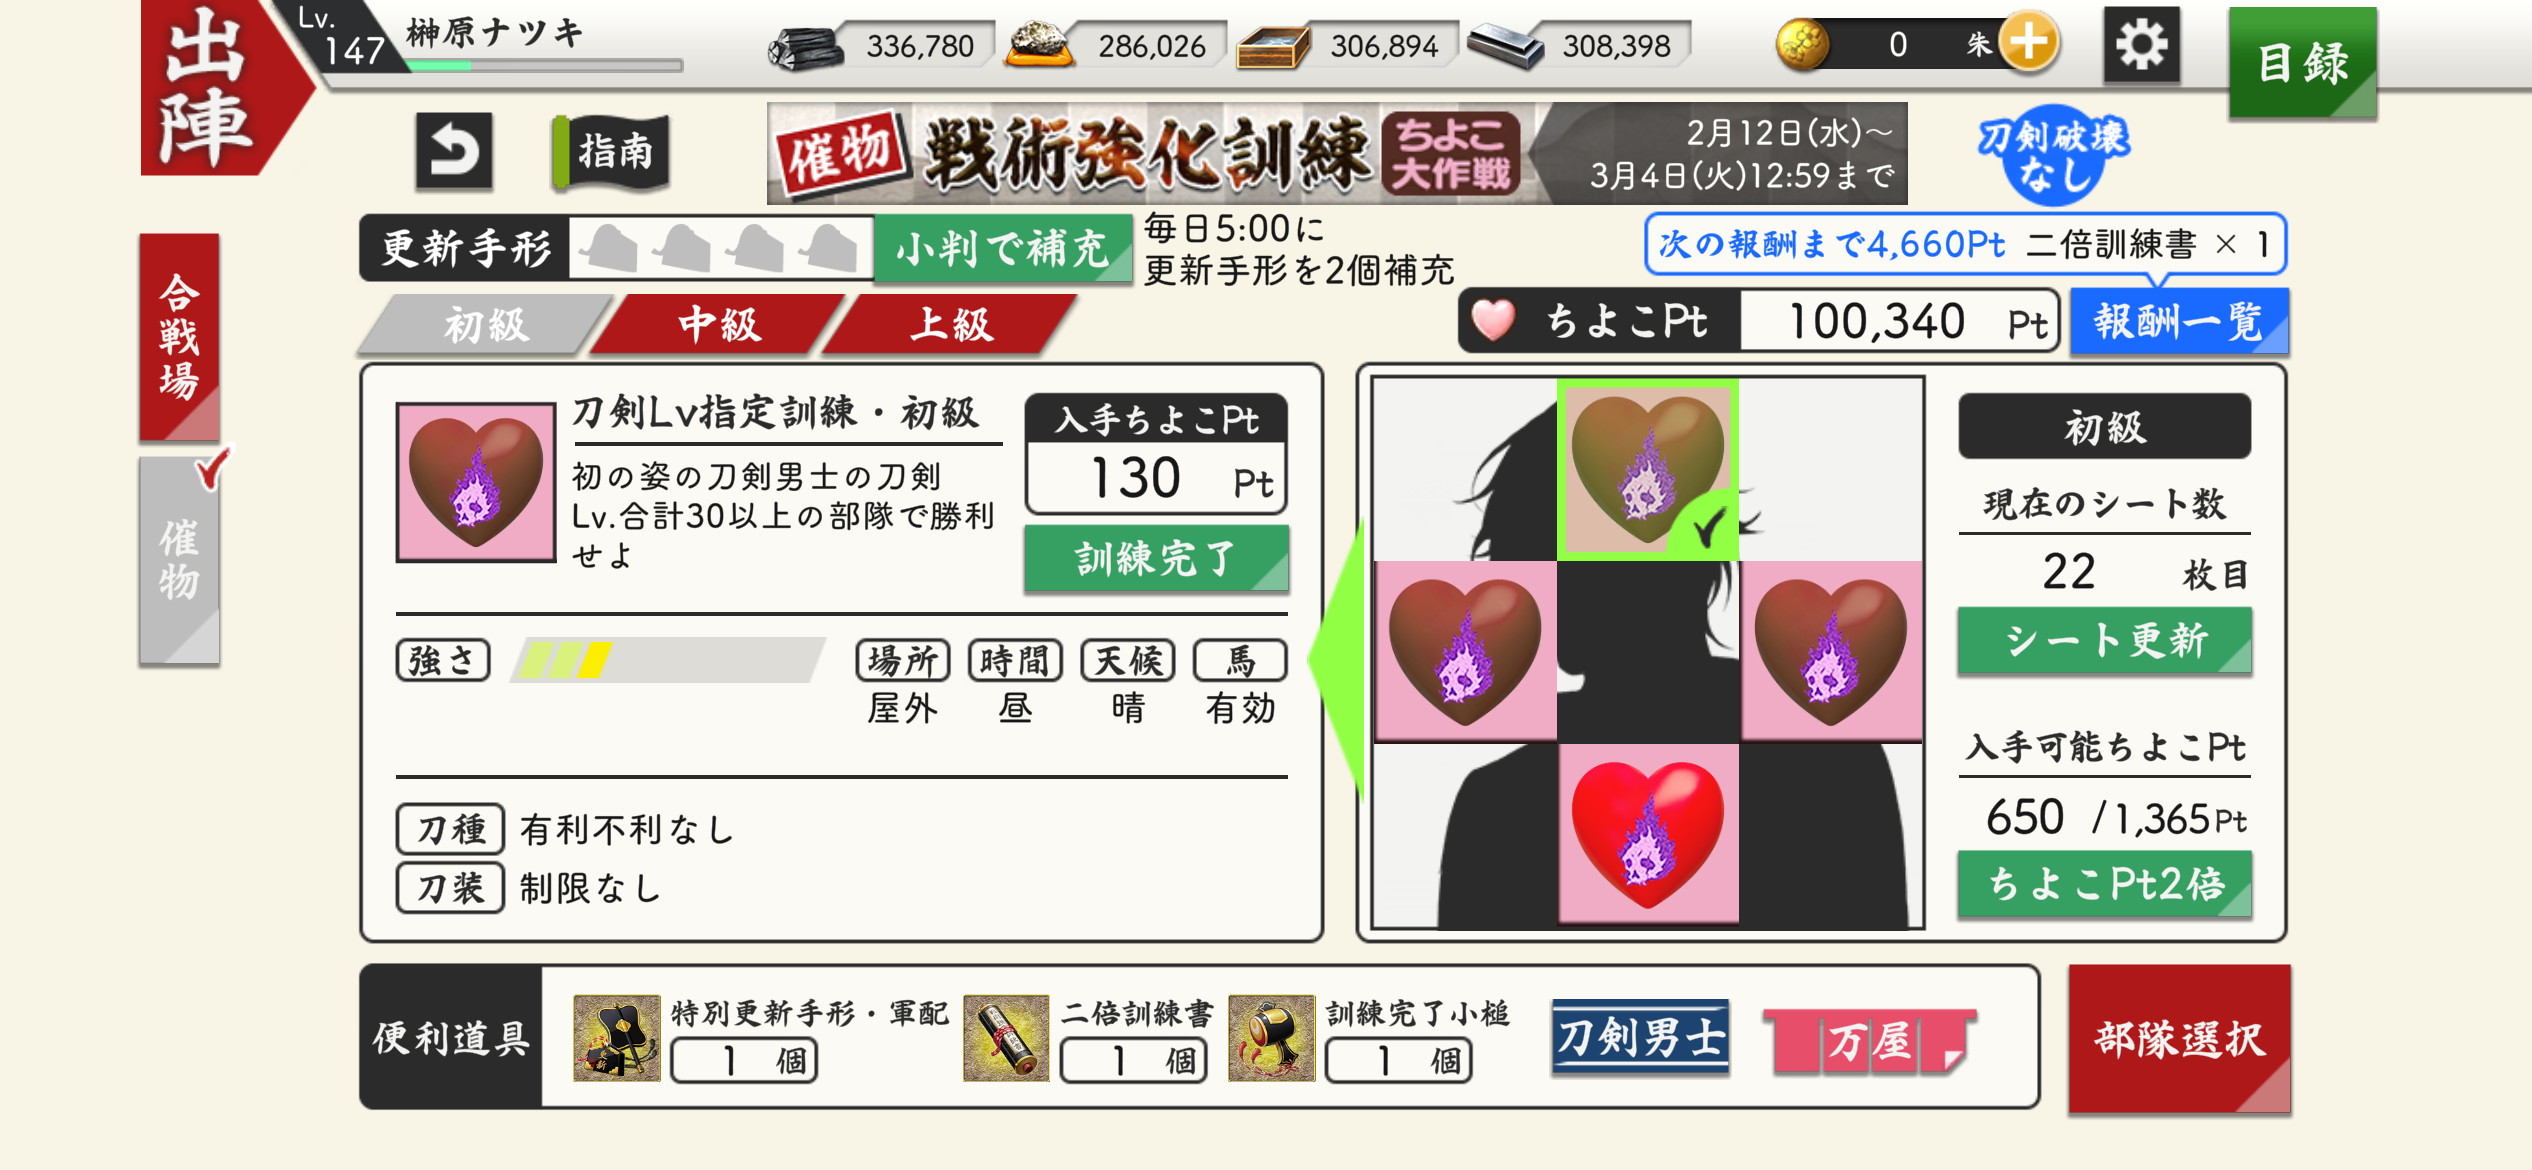Screen dimensions: 2532x1170
Task: Select the right brown heart panel
Action: [1831, 651]
